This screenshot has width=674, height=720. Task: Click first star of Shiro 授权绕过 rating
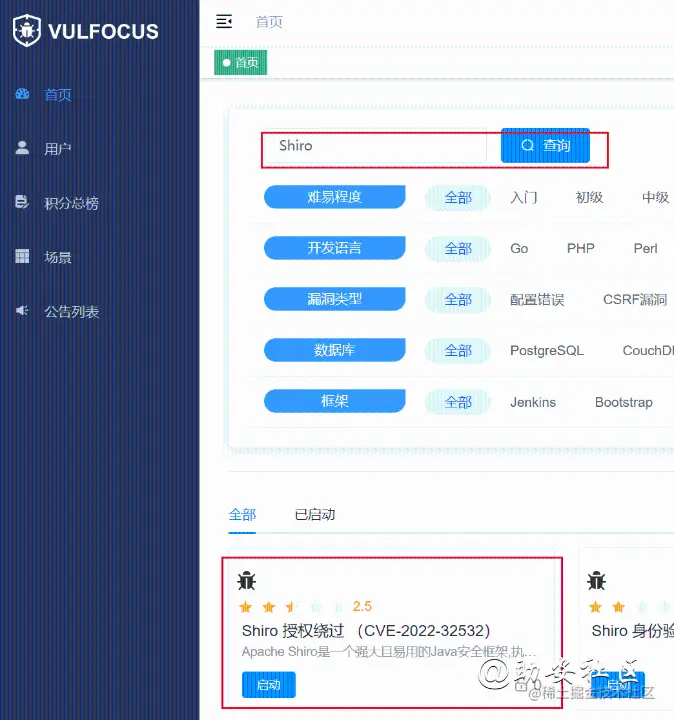click(x=246, y=607)
